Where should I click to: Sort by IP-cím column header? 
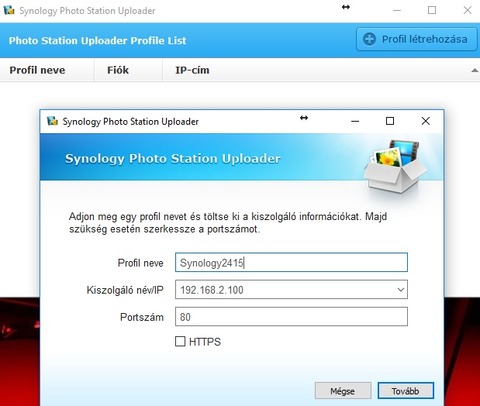[x=192, y=70]
